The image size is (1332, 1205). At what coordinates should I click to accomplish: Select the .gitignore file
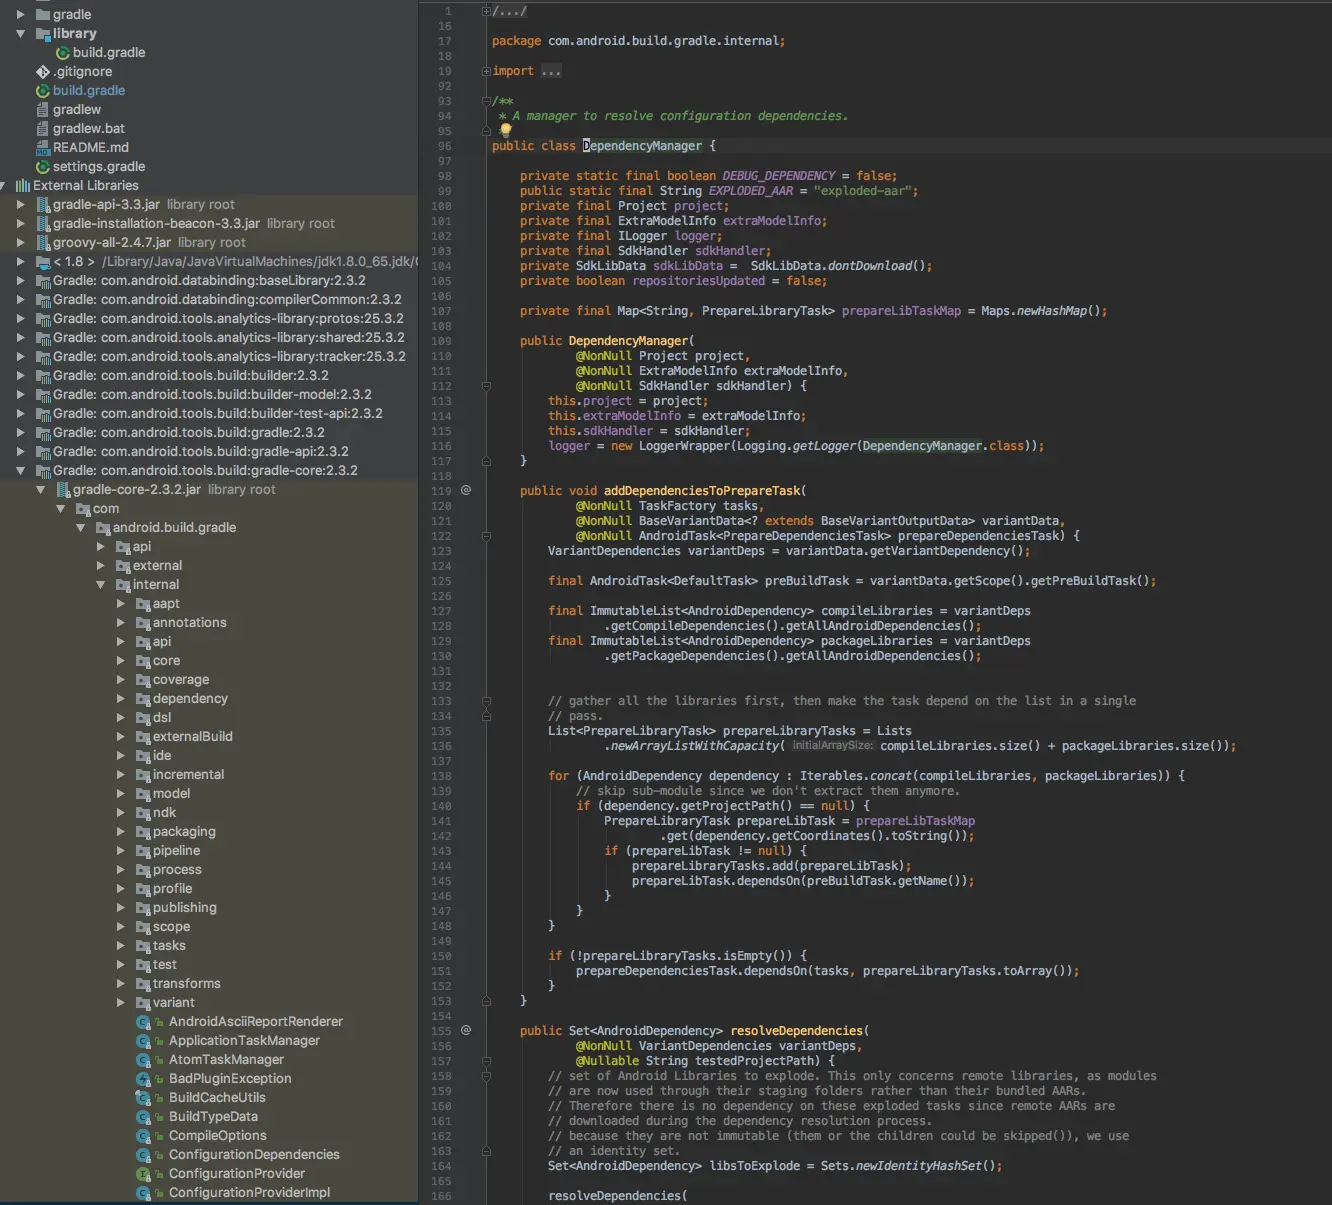tap(88, 71)
